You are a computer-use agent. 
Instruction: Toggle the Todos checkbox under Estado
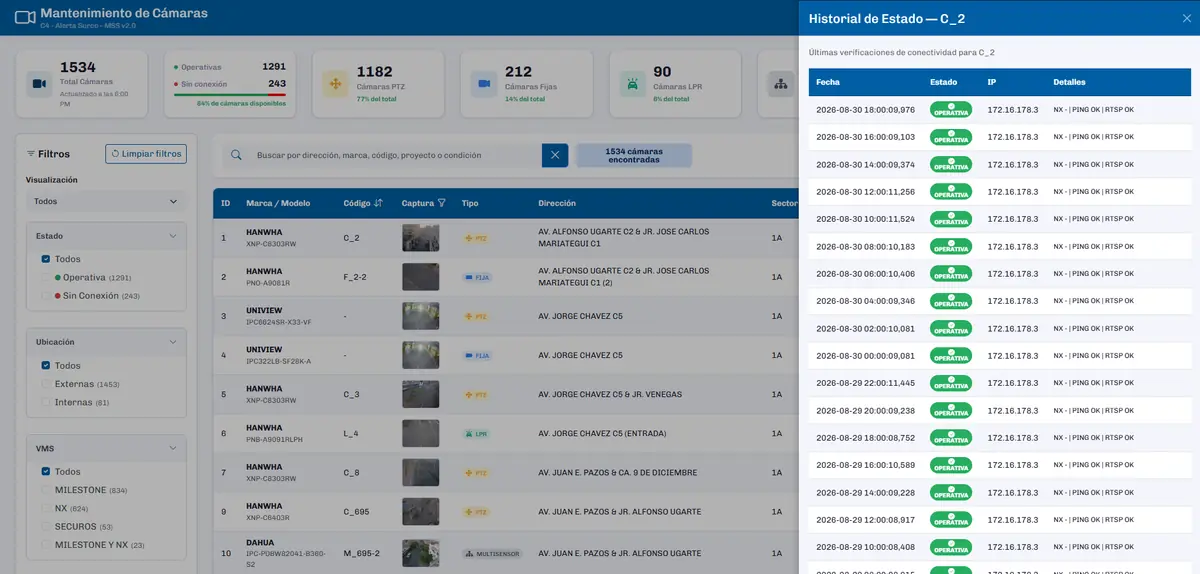pyautogui.click(x=46, y=259)
